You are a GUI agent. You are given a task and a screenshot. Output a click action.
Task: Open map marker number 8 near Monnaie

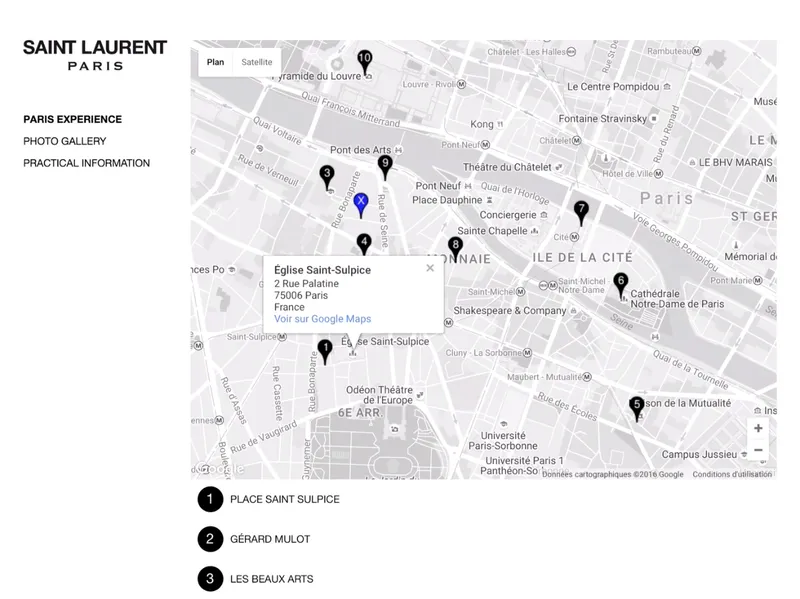456,248
